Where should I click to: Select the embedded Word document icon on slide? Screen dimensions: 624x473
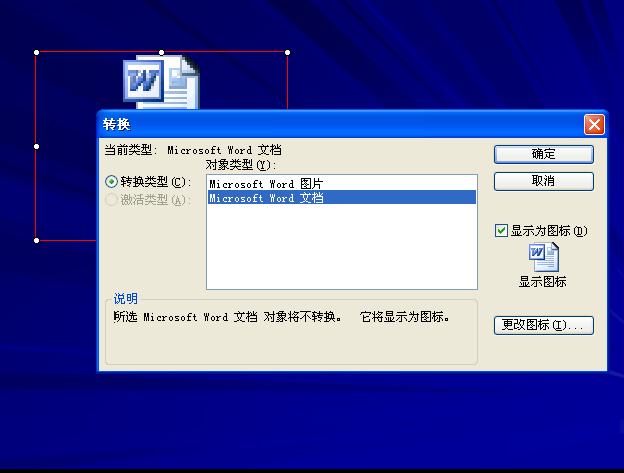[161, 82]
